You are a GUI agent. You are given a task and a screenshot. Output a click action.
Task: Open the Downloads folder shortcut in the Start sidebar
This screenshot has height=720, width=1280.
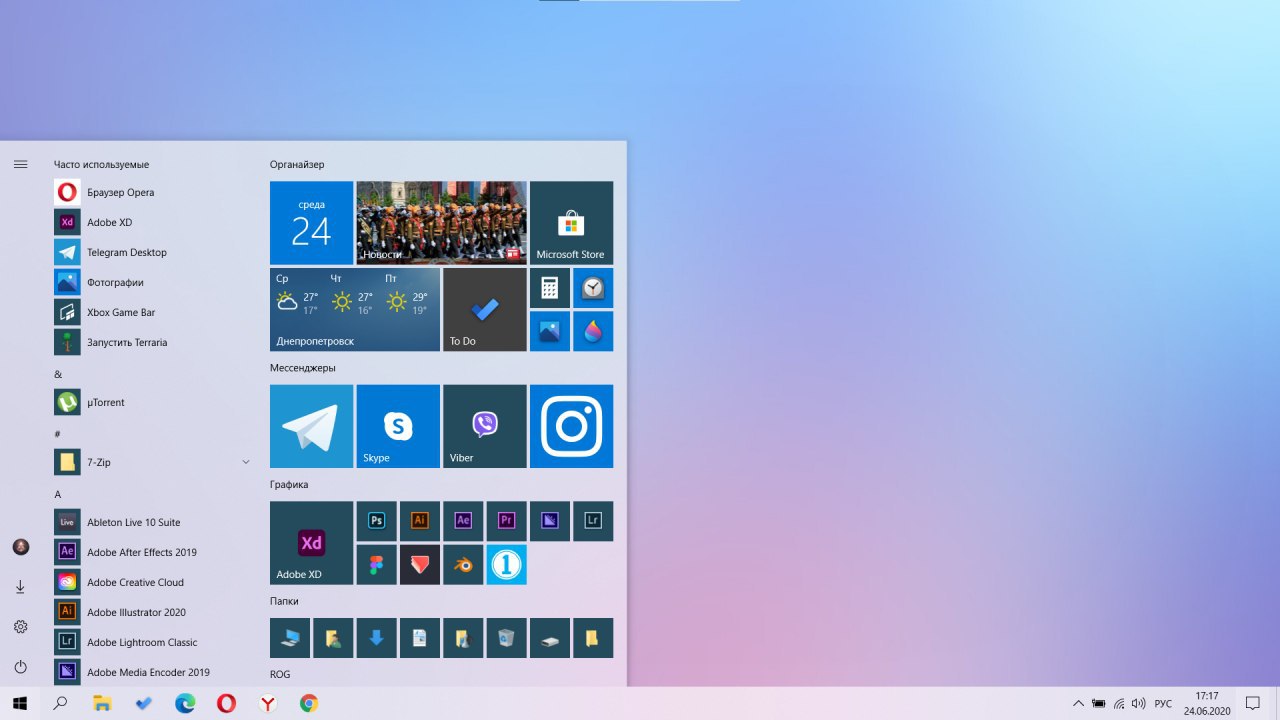(20, 587)
